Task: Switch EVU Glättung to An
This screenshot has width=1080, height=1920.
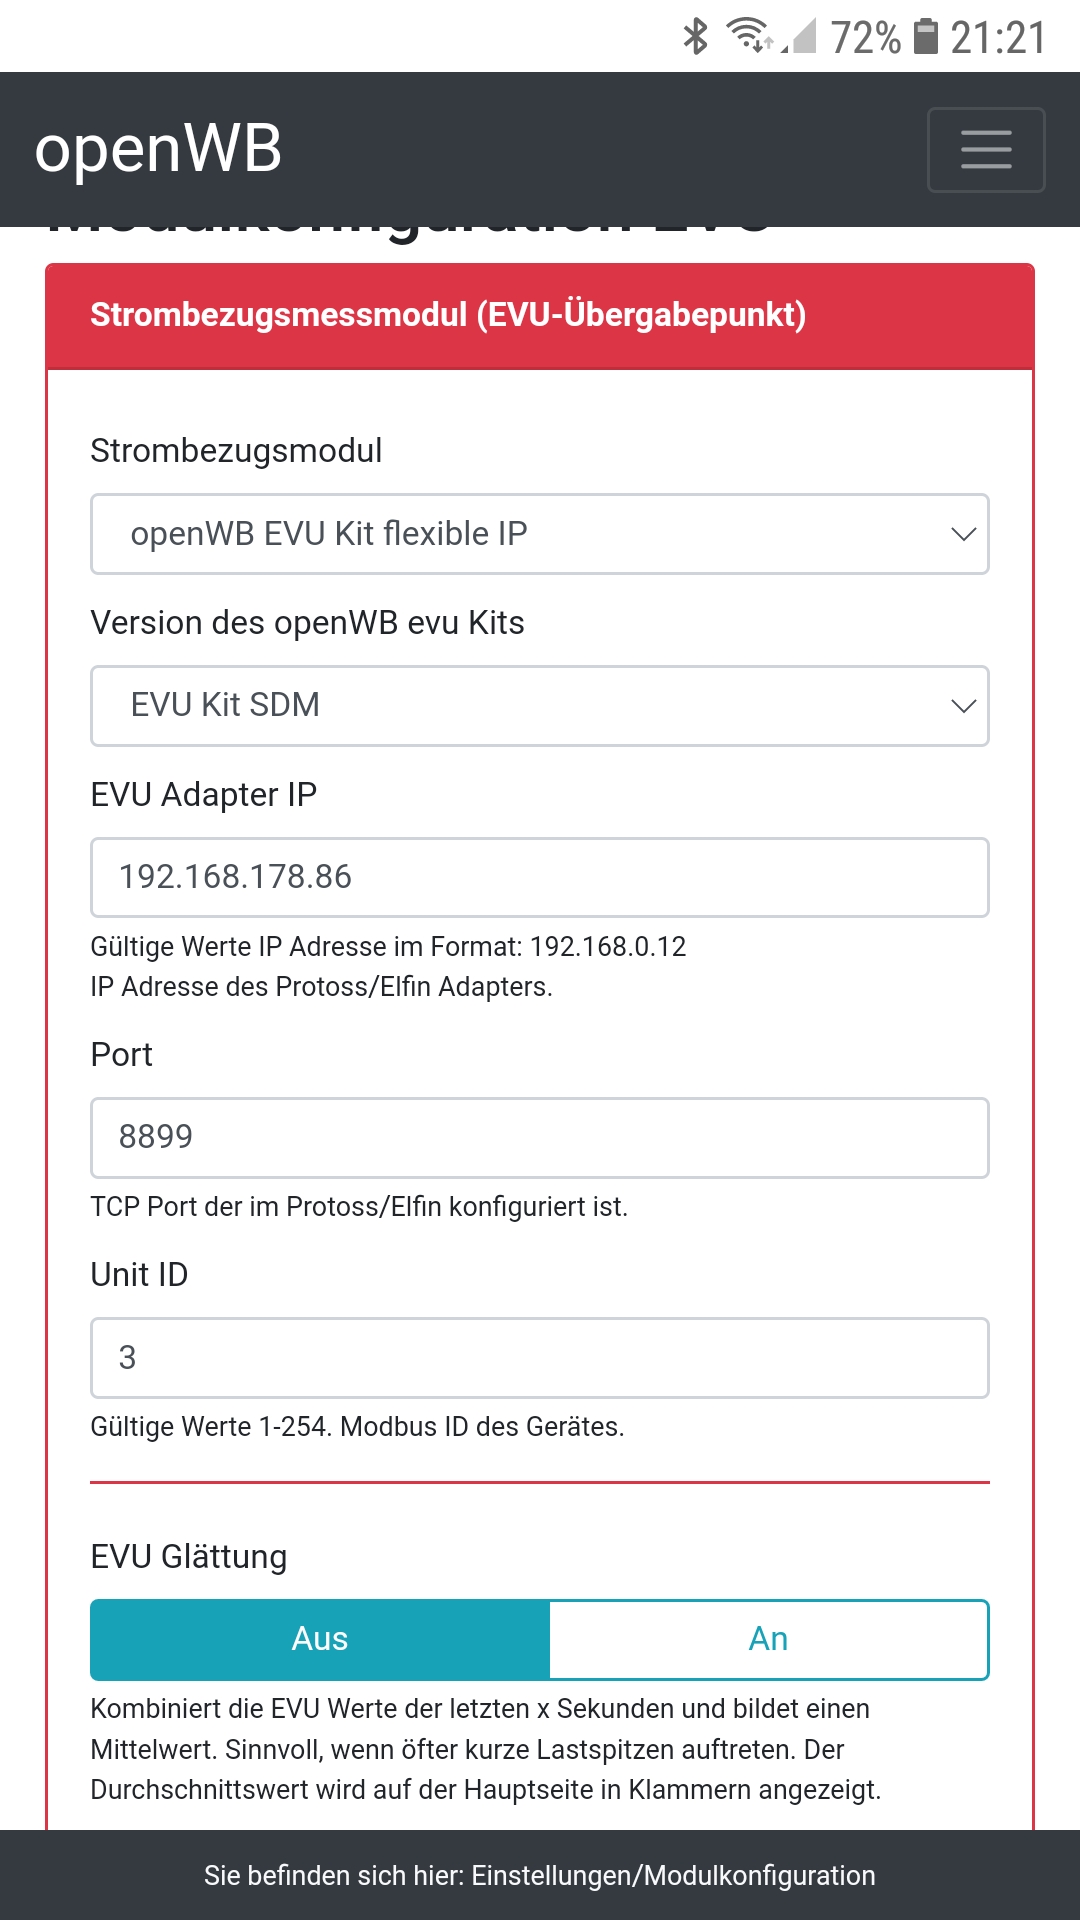Action: click(768, 1639)
